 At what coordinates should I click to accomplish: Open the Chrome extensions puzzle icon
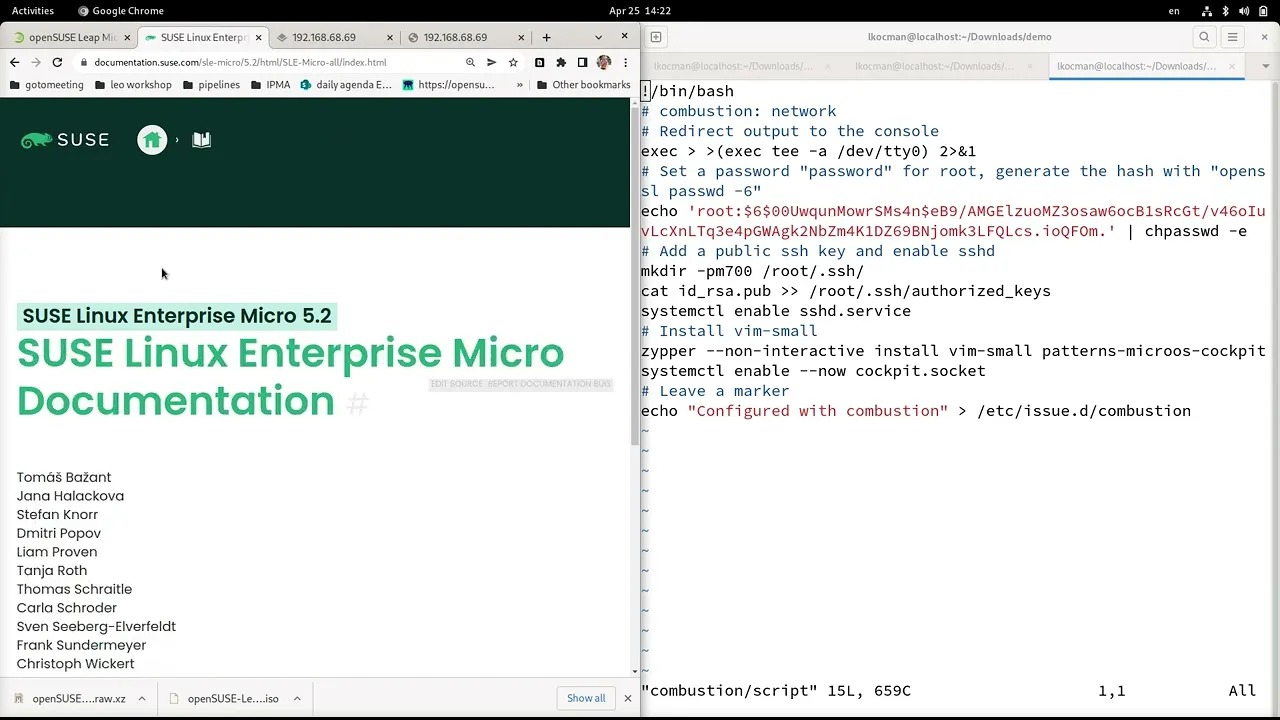[561, 62]
